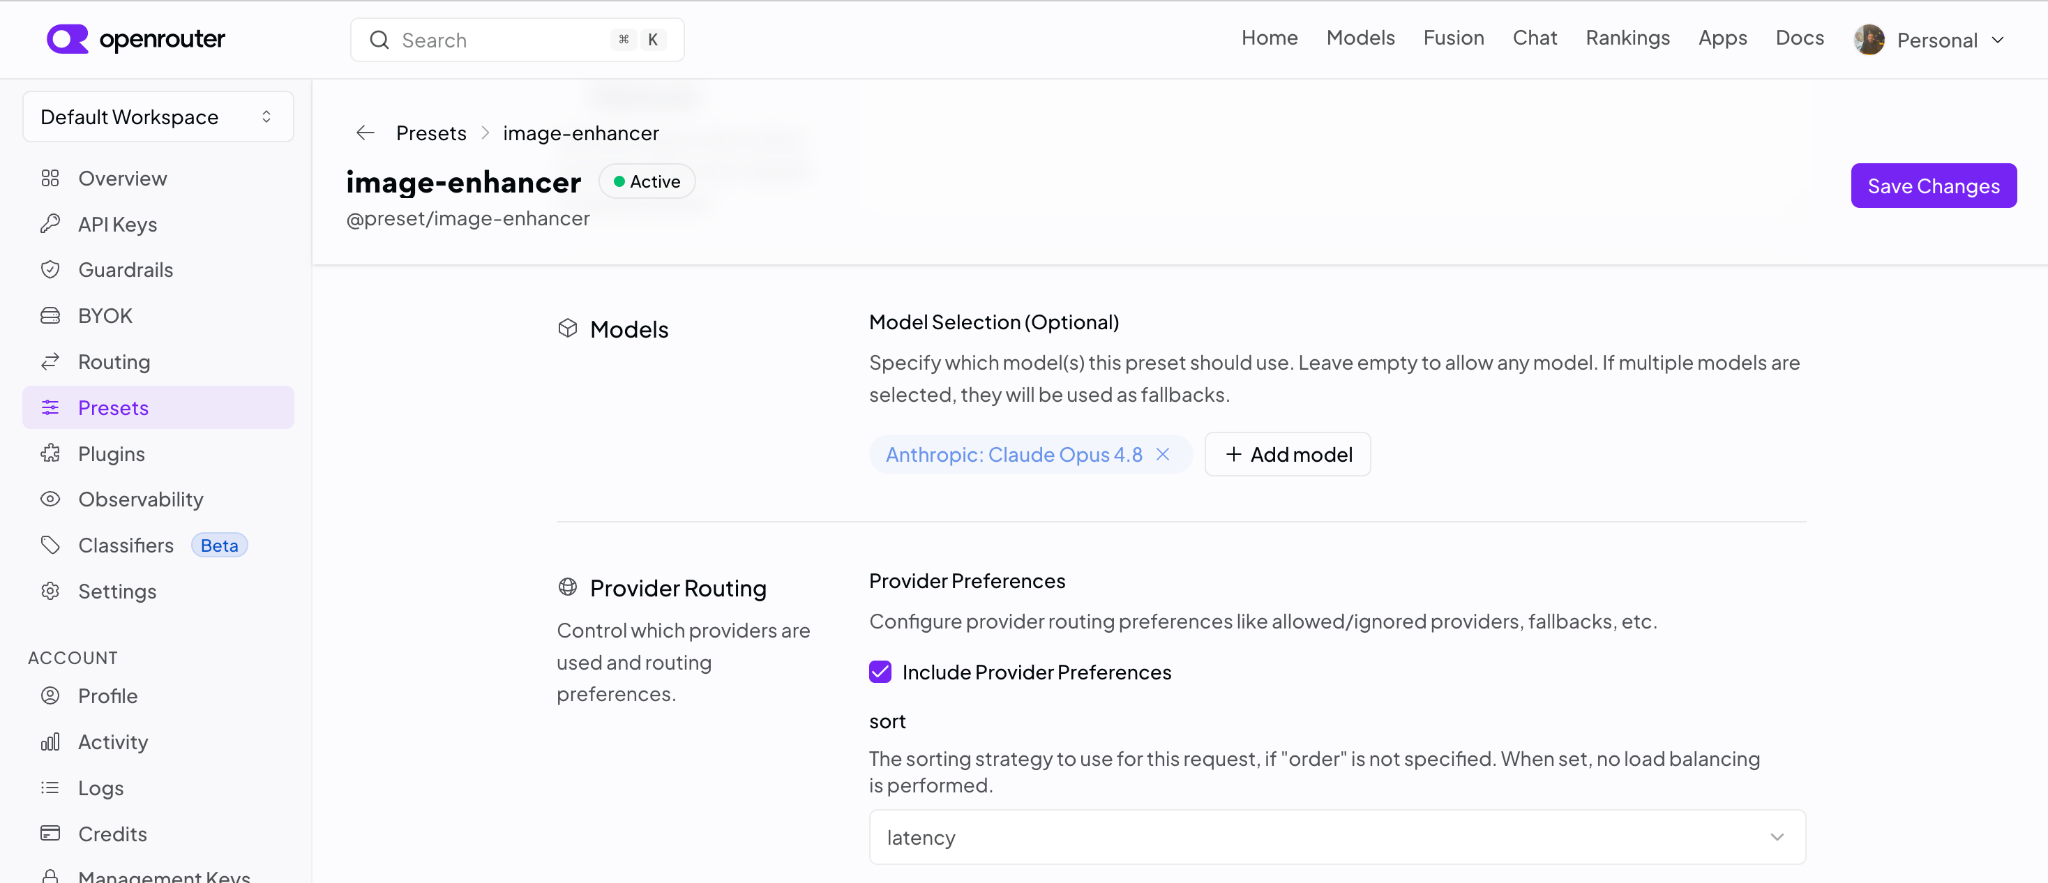The image size is (2048, 883).
Task: Click the Presets breadcrumb link
Action: click(x=431, y=133)
